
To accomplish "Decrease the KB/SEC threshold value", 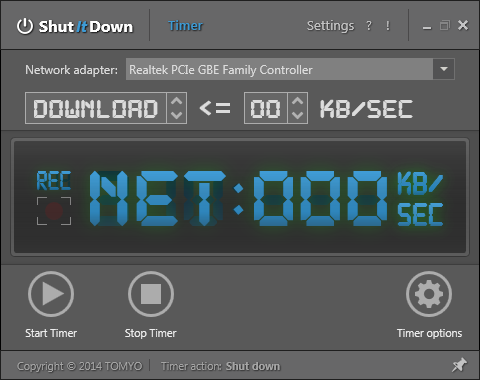I will click(297, 115).
